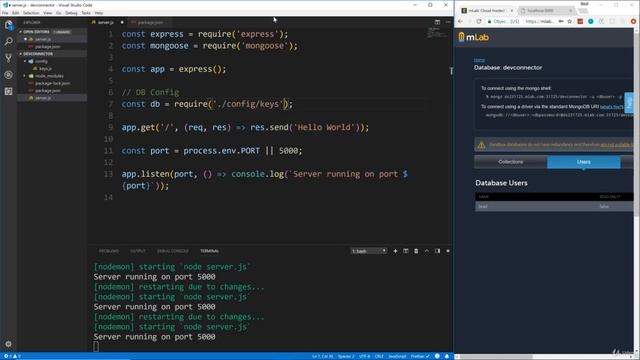Select the Terminal panel tab
Viewport: 640px width, 360px height.
coord(209,251)
